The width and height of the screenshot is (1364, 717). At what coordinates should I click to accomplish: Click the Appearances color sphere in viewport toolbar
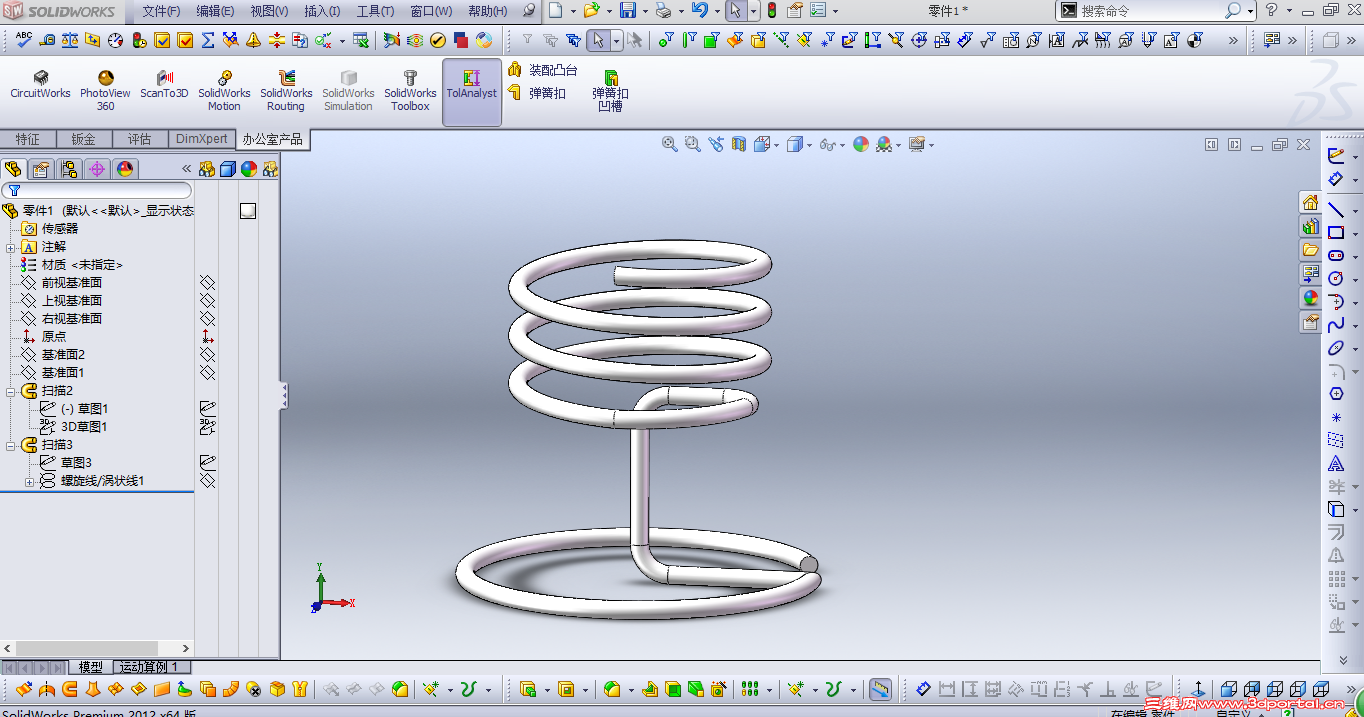pos(861,145)
